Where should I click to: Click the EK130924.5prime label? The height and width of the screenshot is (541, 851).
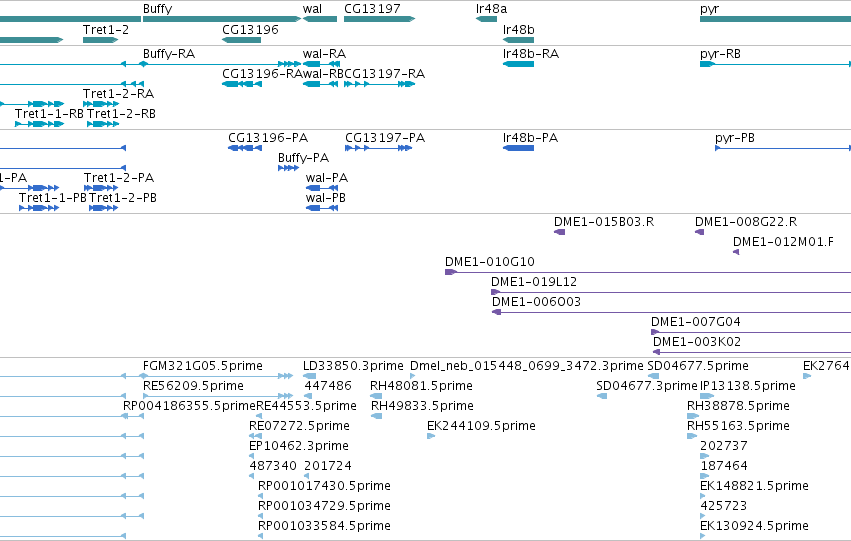tap(754, 527)
